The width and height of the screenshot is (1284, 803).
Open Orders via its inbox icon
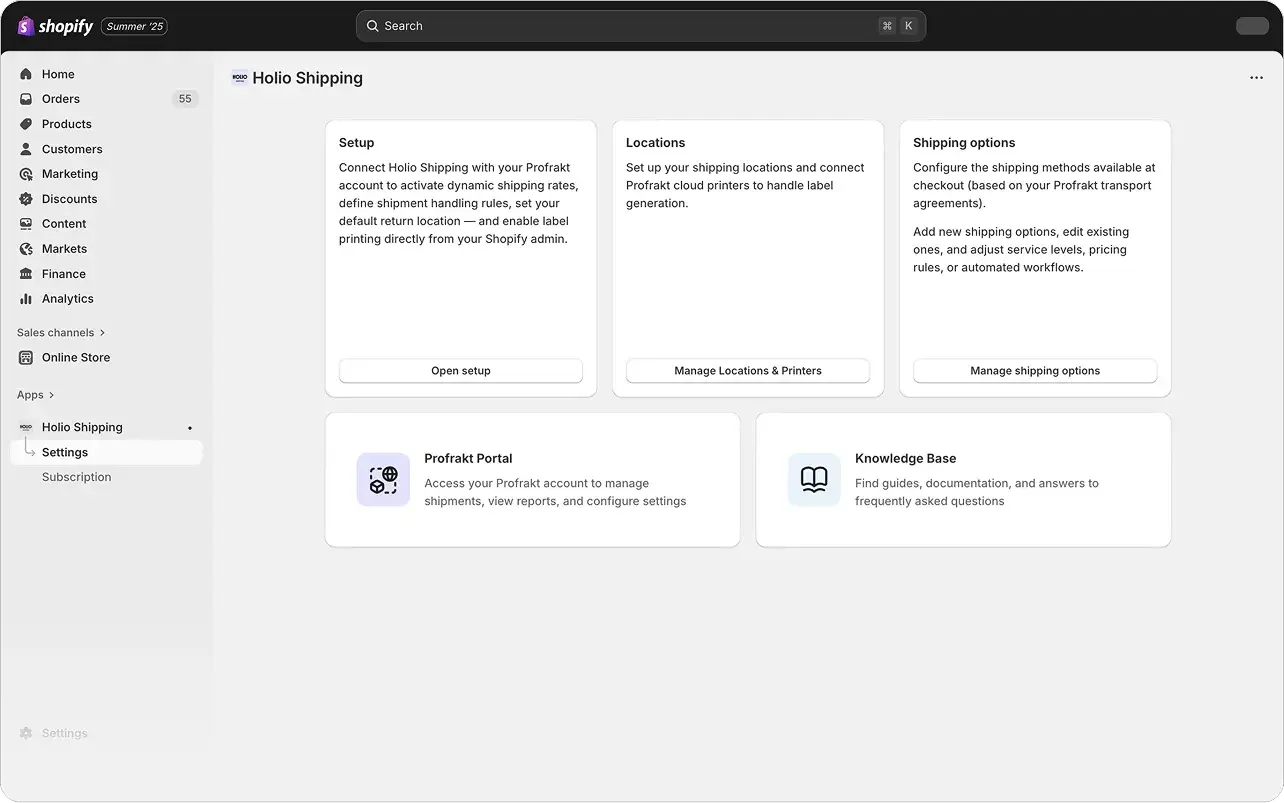26,99
